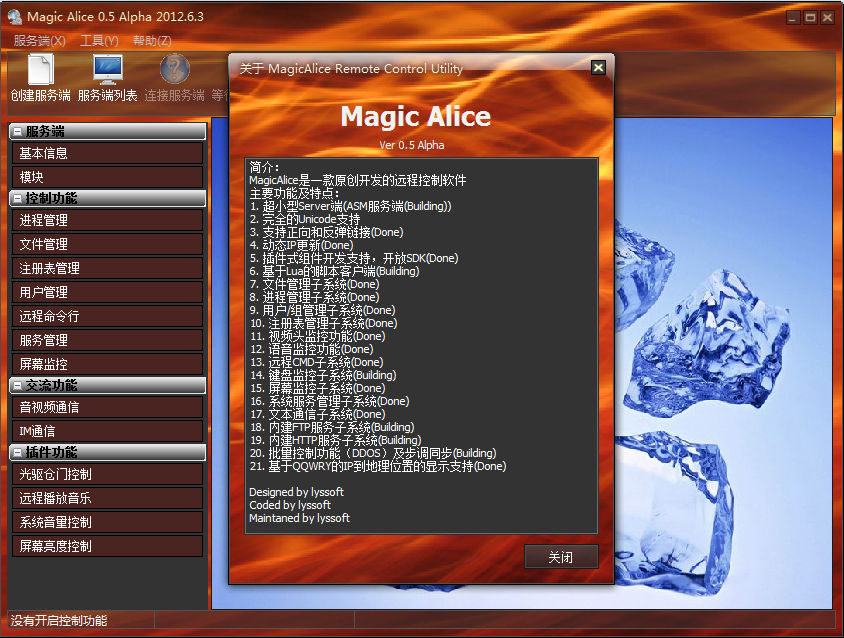Screen dimensions: 844x638
Task: Select 模块 in the sidebar
Action: (x=108, y=177)
